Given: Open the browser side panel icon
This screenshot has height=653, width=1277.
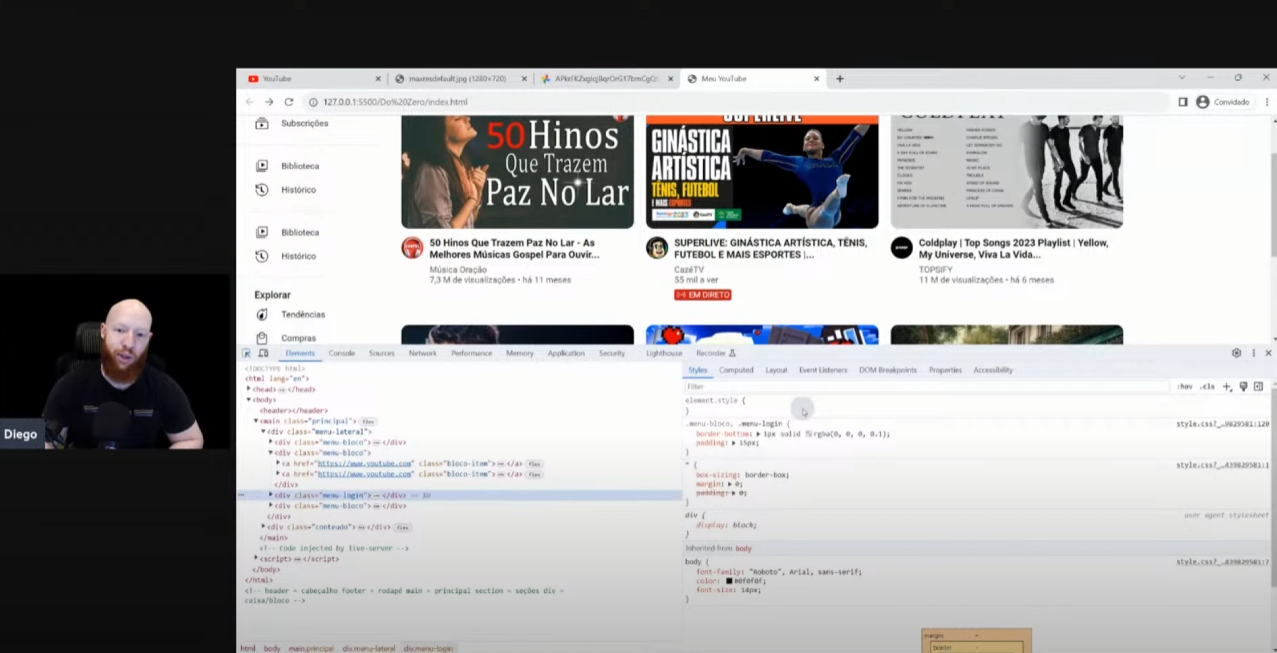Looking at the screenshot, I should click(1183, 102).
